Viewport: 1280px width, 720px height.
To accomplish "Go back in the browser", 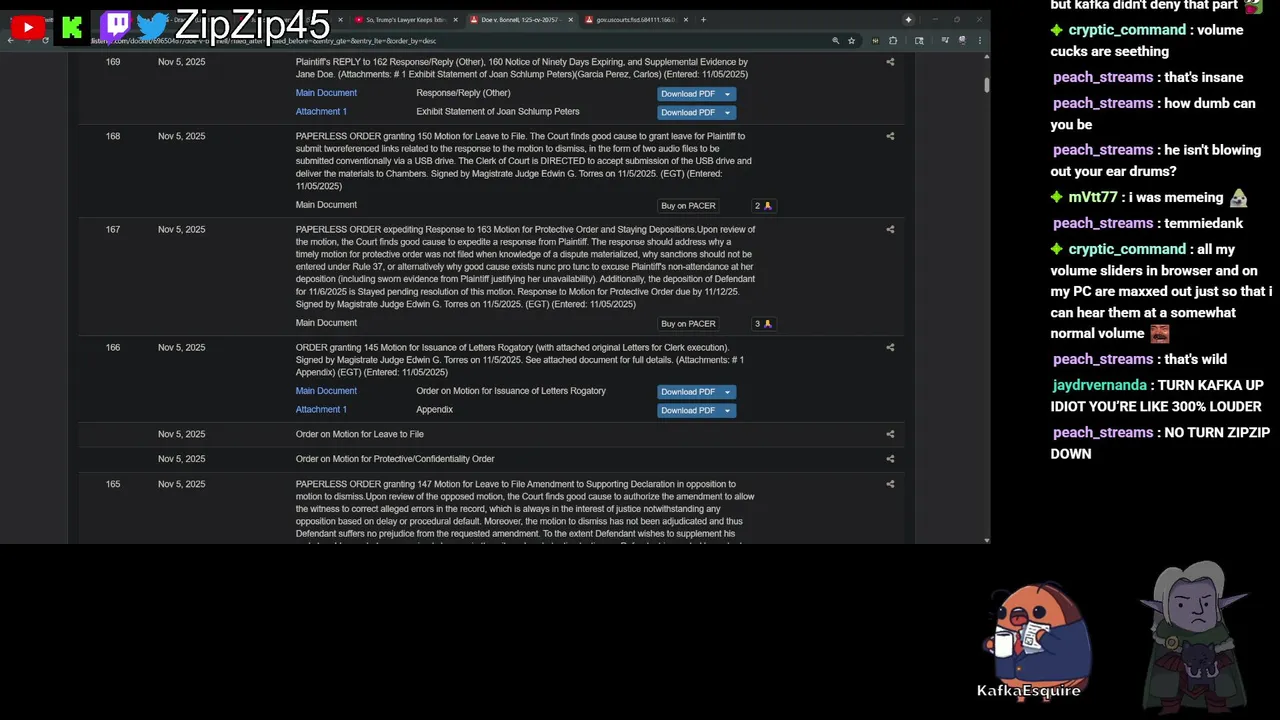I will click(x=11, y=40).
